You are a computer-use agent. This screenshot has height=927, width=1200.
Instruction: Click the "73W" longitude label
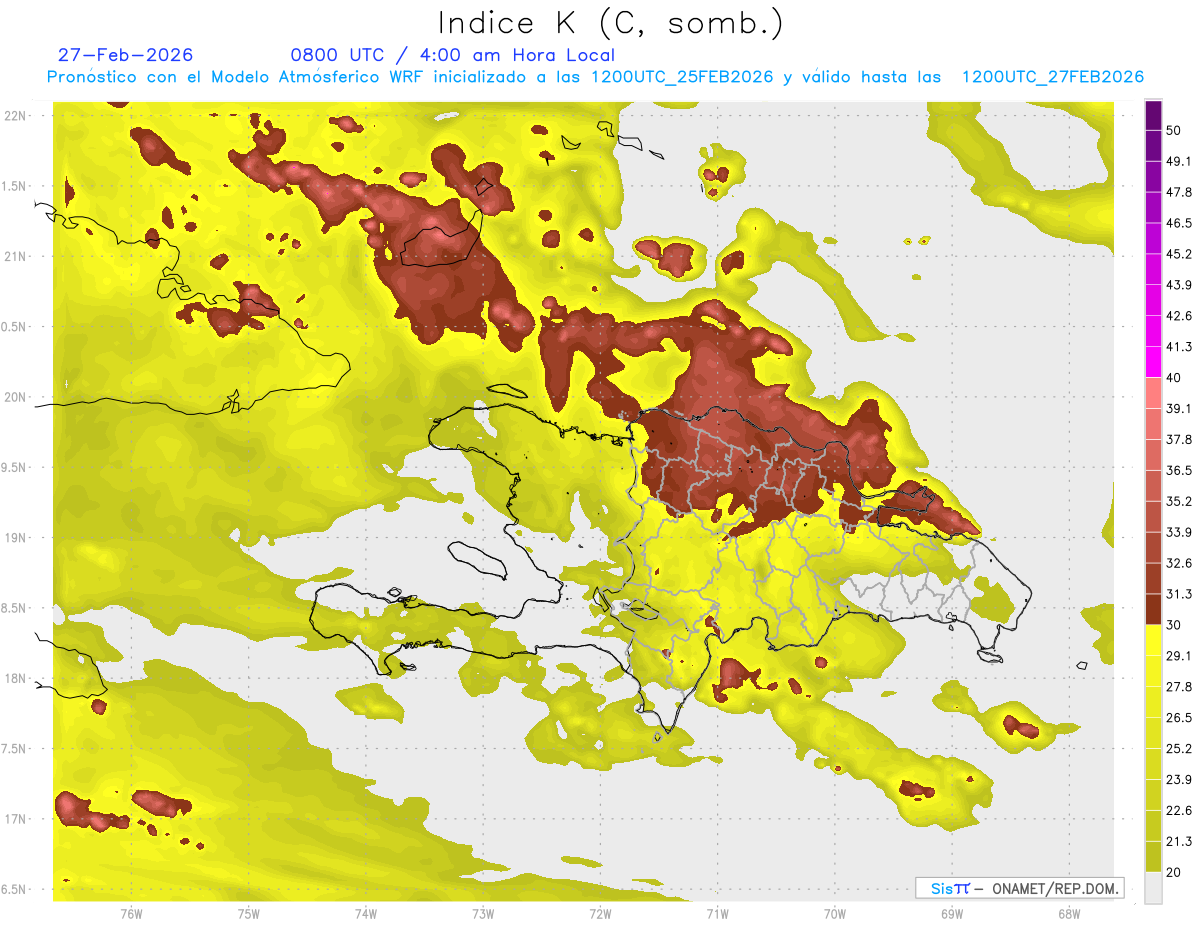click(x=483, y=913)
